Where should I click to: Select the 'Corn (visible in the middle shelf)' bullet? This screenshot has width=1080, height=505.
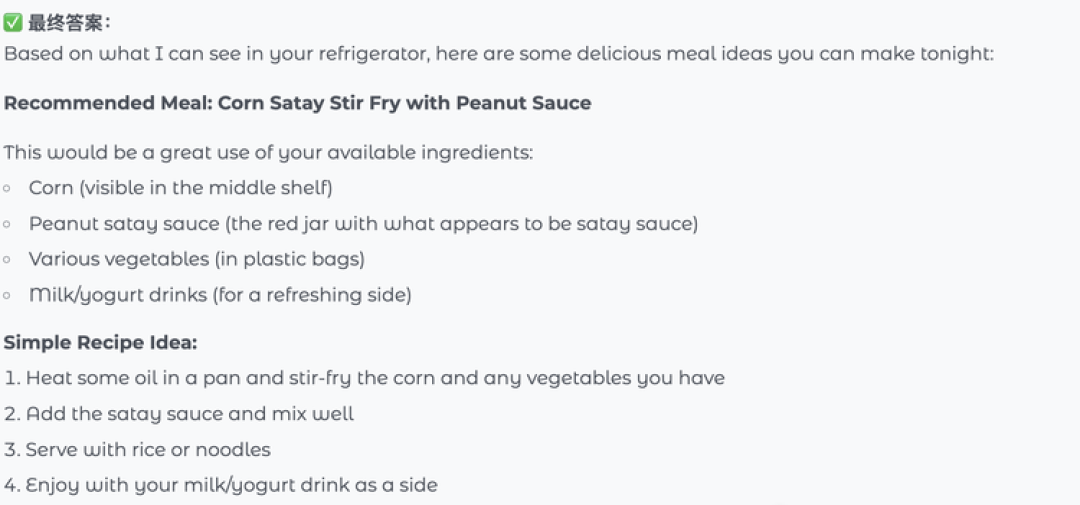click(180, 188)
